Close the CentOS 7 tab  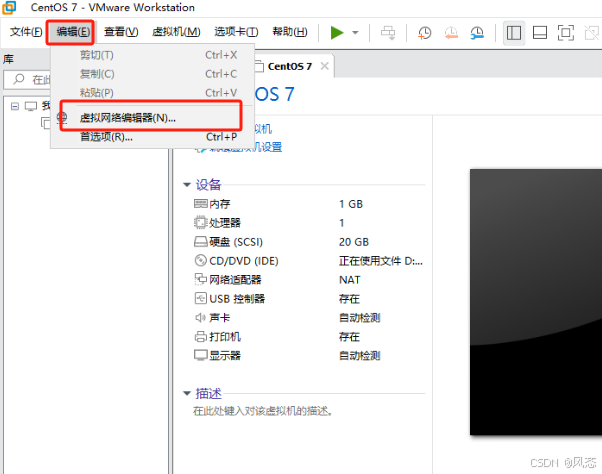tap(324, 66)
